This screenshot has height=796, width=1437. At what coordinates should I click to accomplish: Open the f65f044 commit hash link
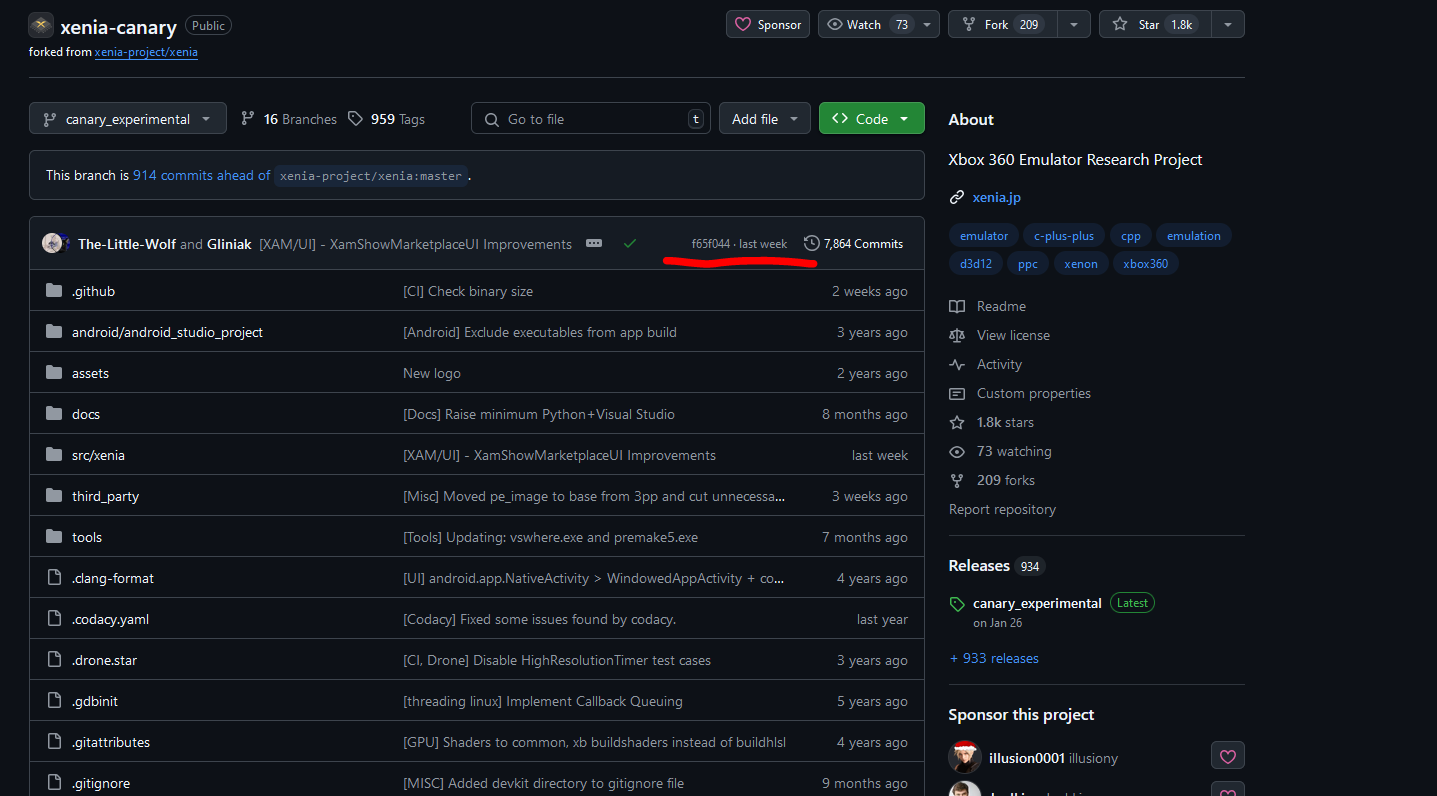coord(710,244)
